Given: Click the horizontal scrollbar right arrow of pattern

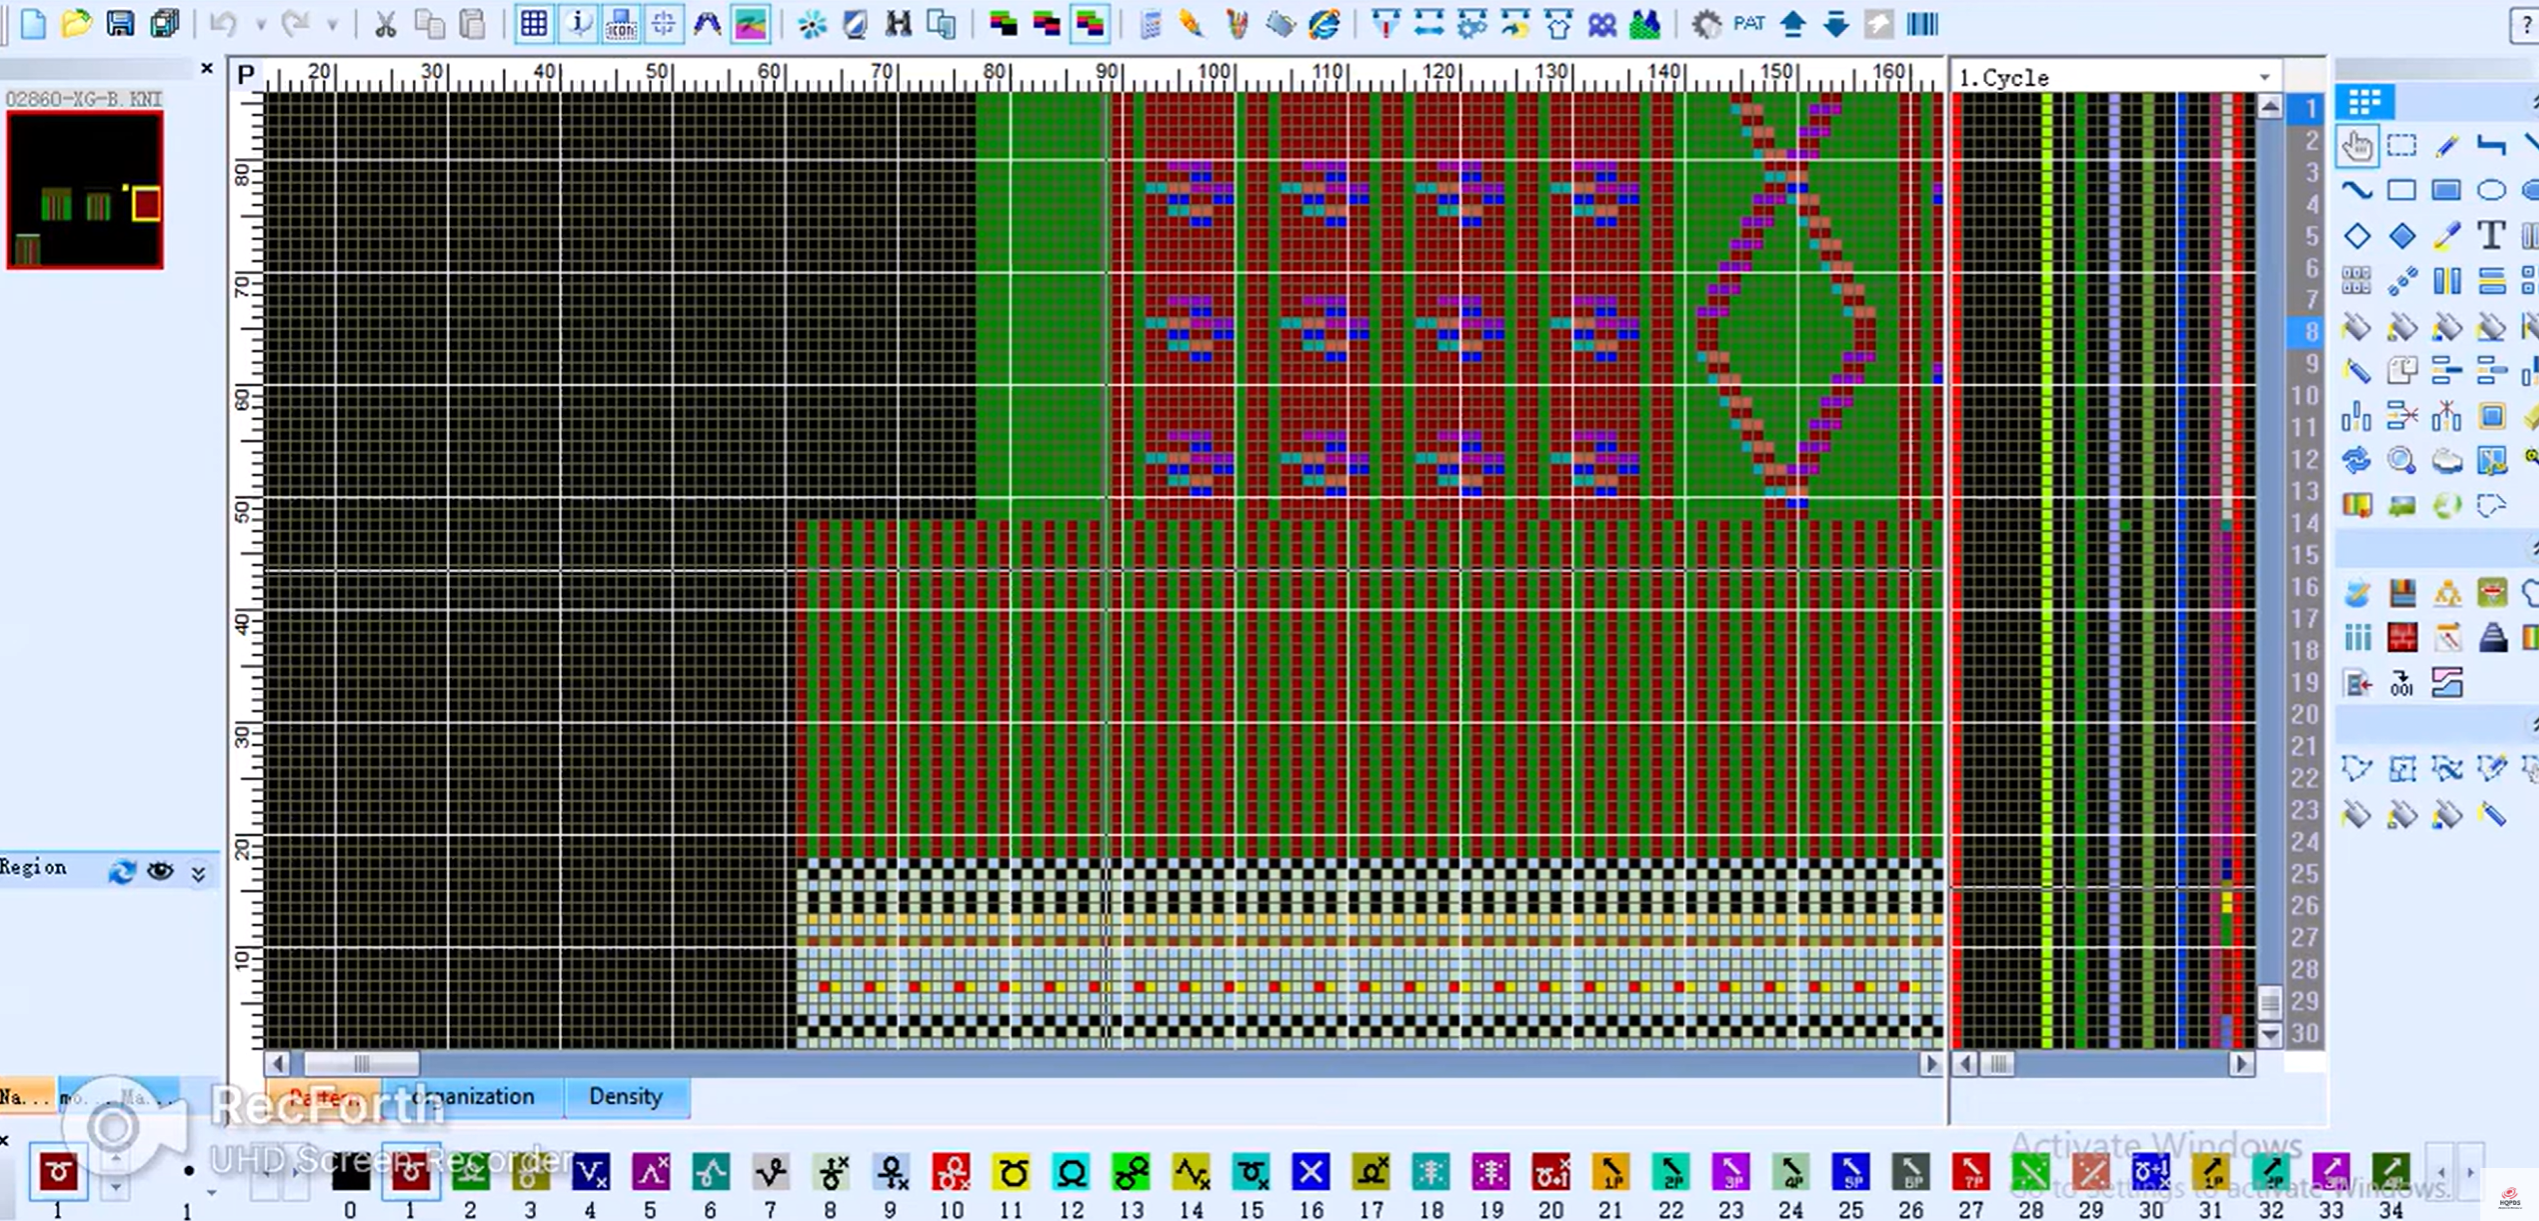Looking at the screenshot, I should (x=1931, y=1064).
